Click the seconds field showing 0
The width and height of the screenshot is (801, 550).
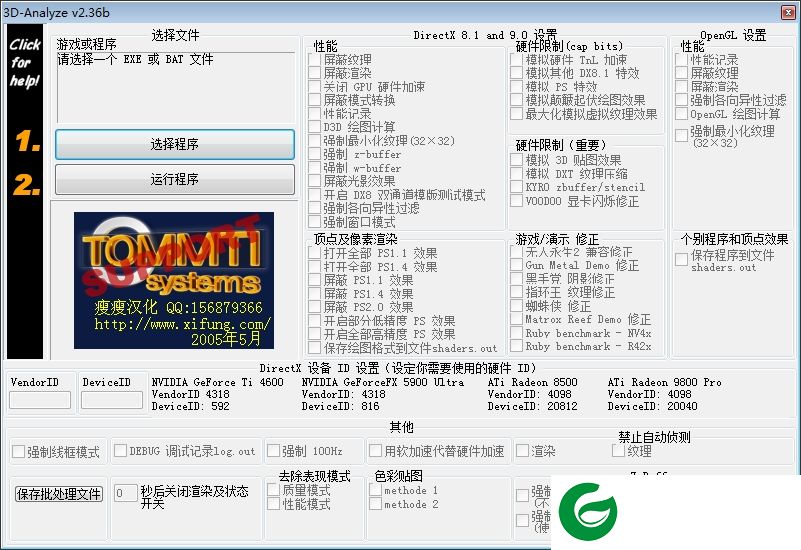[x=125, y=493]
